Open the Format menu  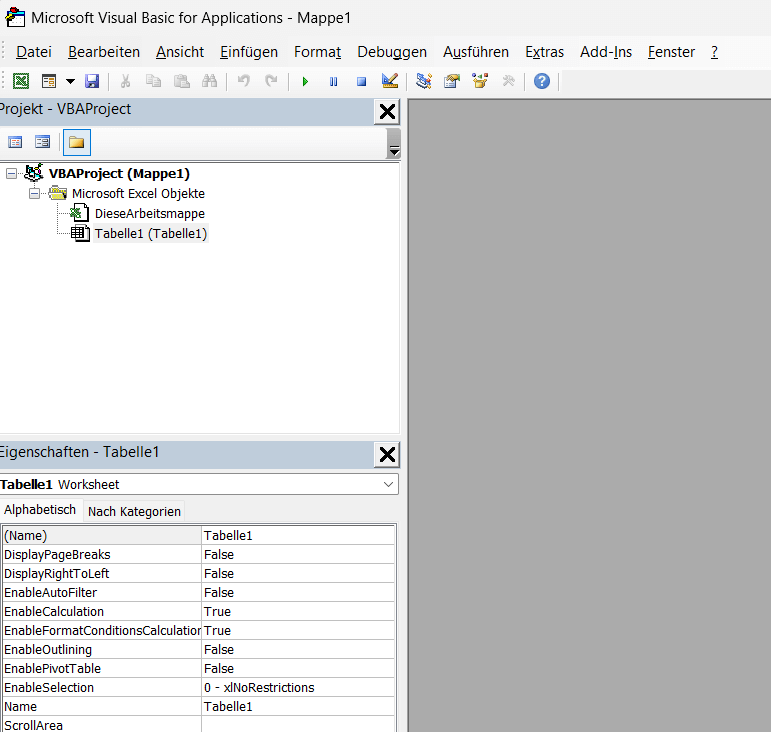318,52
